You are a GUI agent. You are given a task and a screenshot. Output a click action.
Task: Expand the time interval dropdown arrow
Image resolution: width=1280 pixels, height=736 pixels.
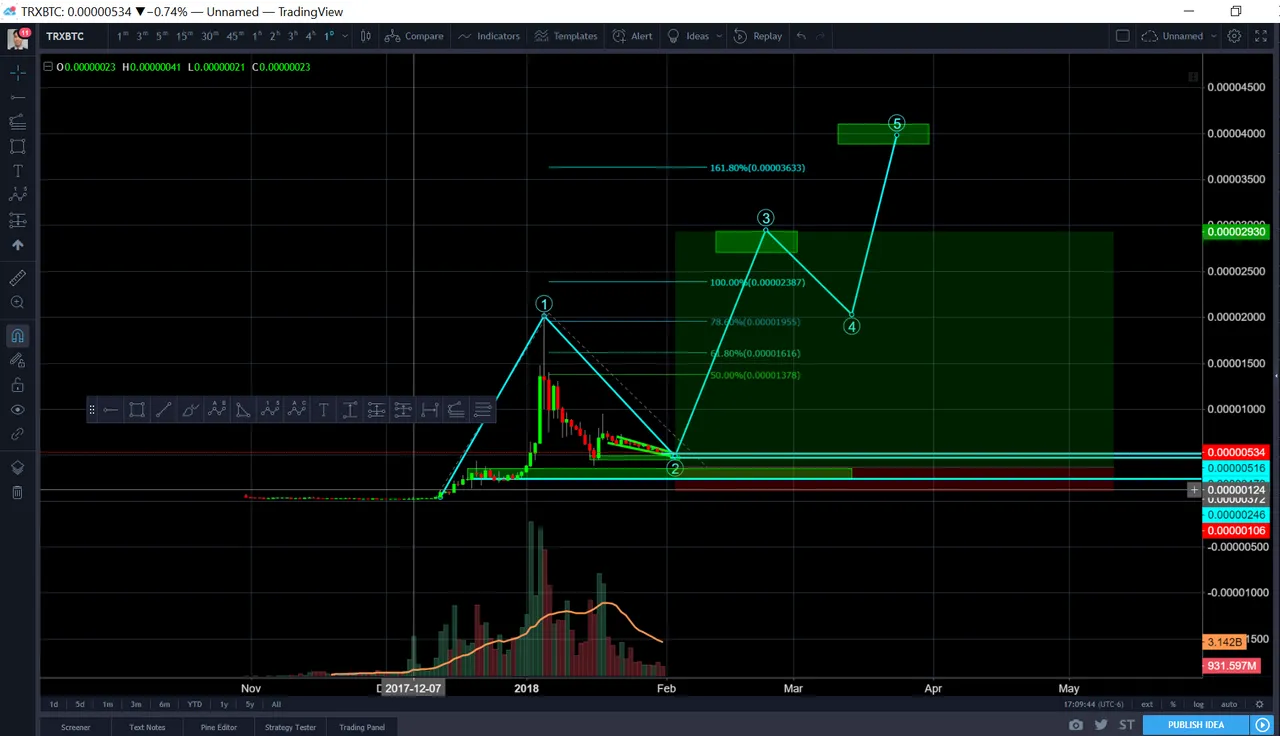pyautogui.click(x=345, y=36)
